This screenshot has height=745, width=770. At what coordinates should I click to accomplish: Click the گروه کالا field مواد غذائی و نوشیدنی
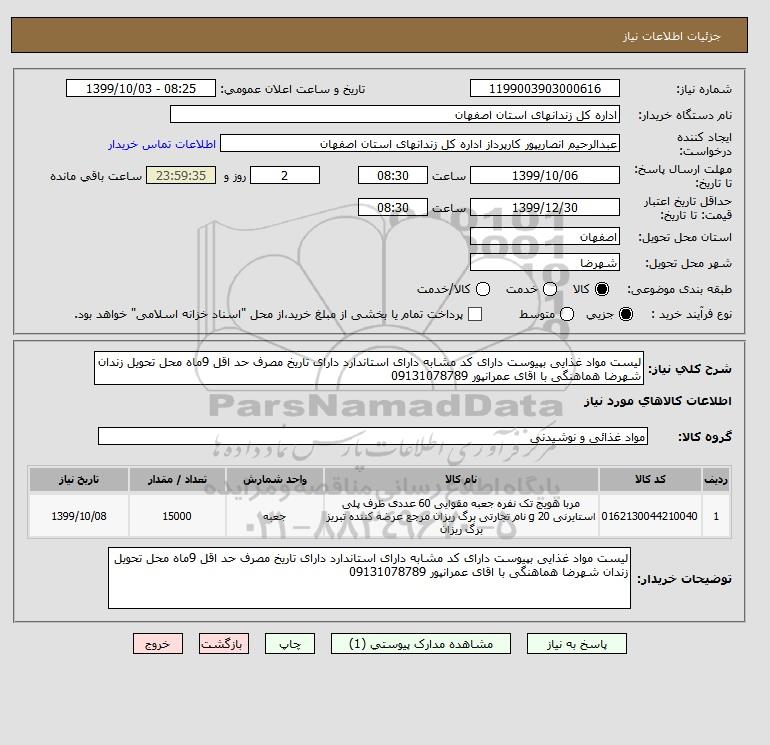[x=373, y=437]
